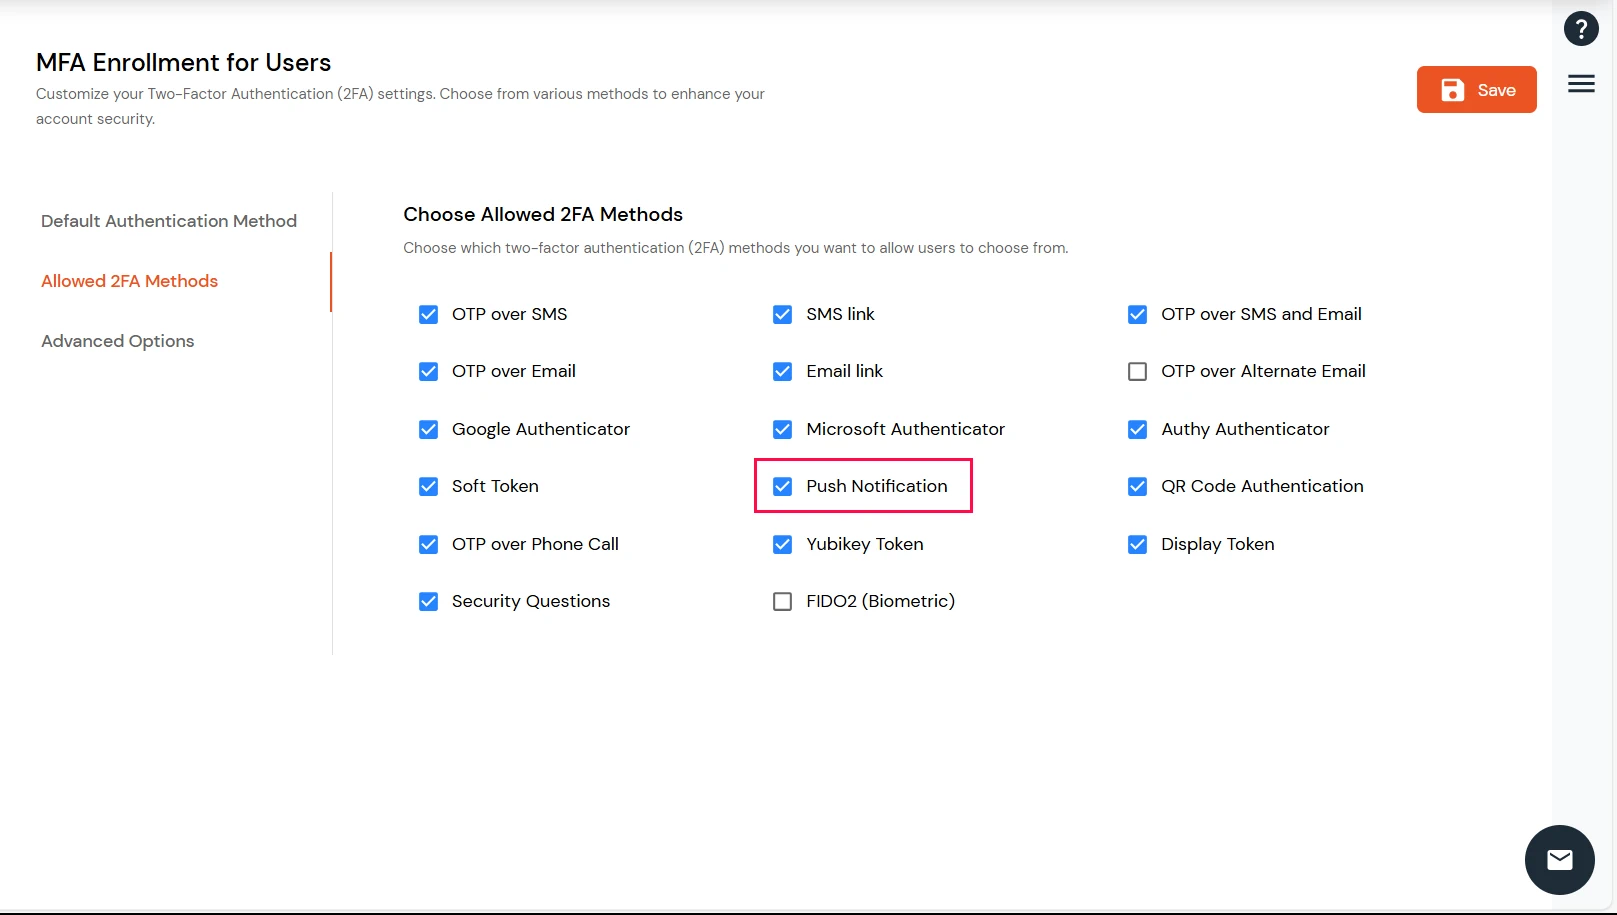Disable Push Notification method

(x=782, y=486)
